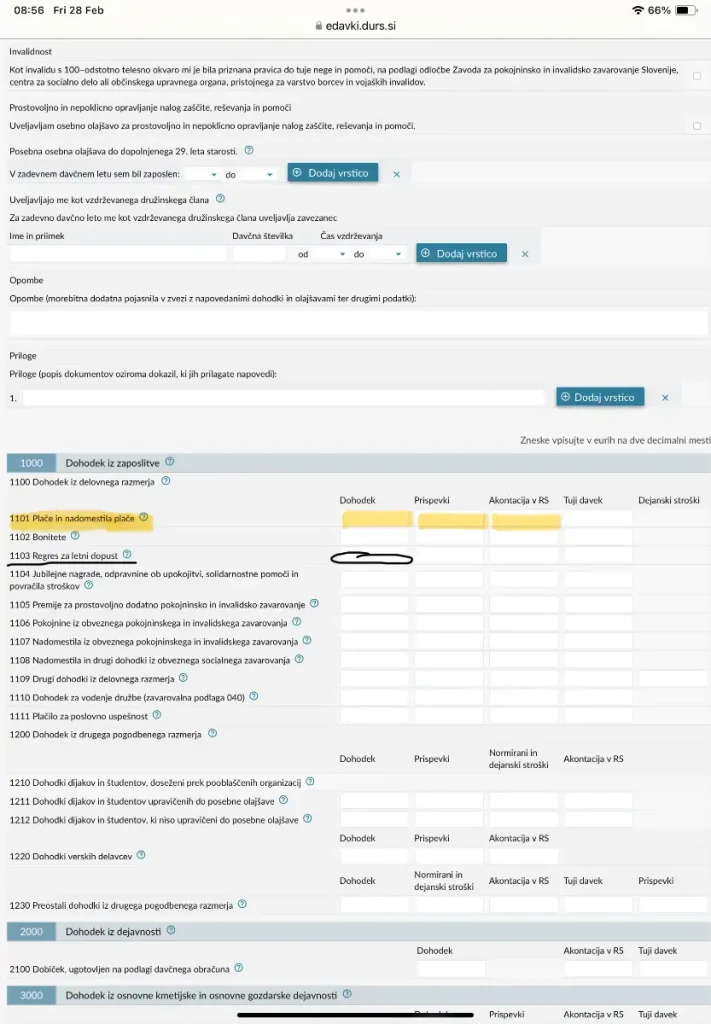Click help icon next to 1101 Plače in nadomestila plače
The height and width of the screenshot is (1024, 711).
(144, 518)
